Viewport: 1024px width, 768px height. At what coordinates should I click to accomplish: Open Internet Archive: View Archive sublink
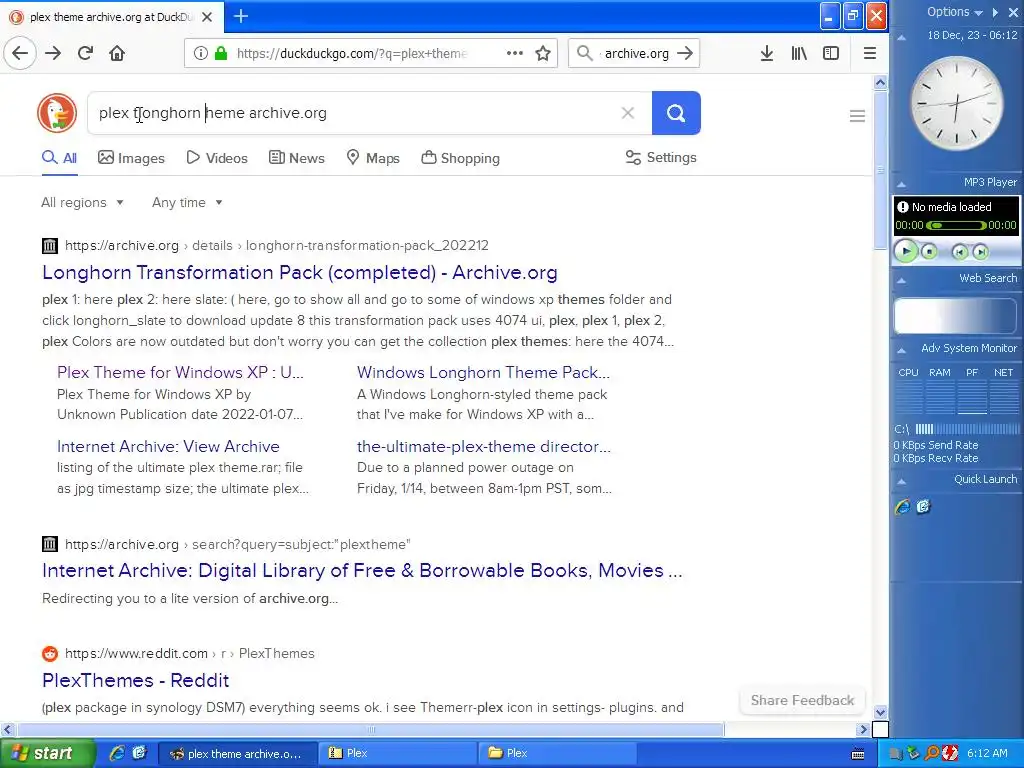tap(168, 447)
